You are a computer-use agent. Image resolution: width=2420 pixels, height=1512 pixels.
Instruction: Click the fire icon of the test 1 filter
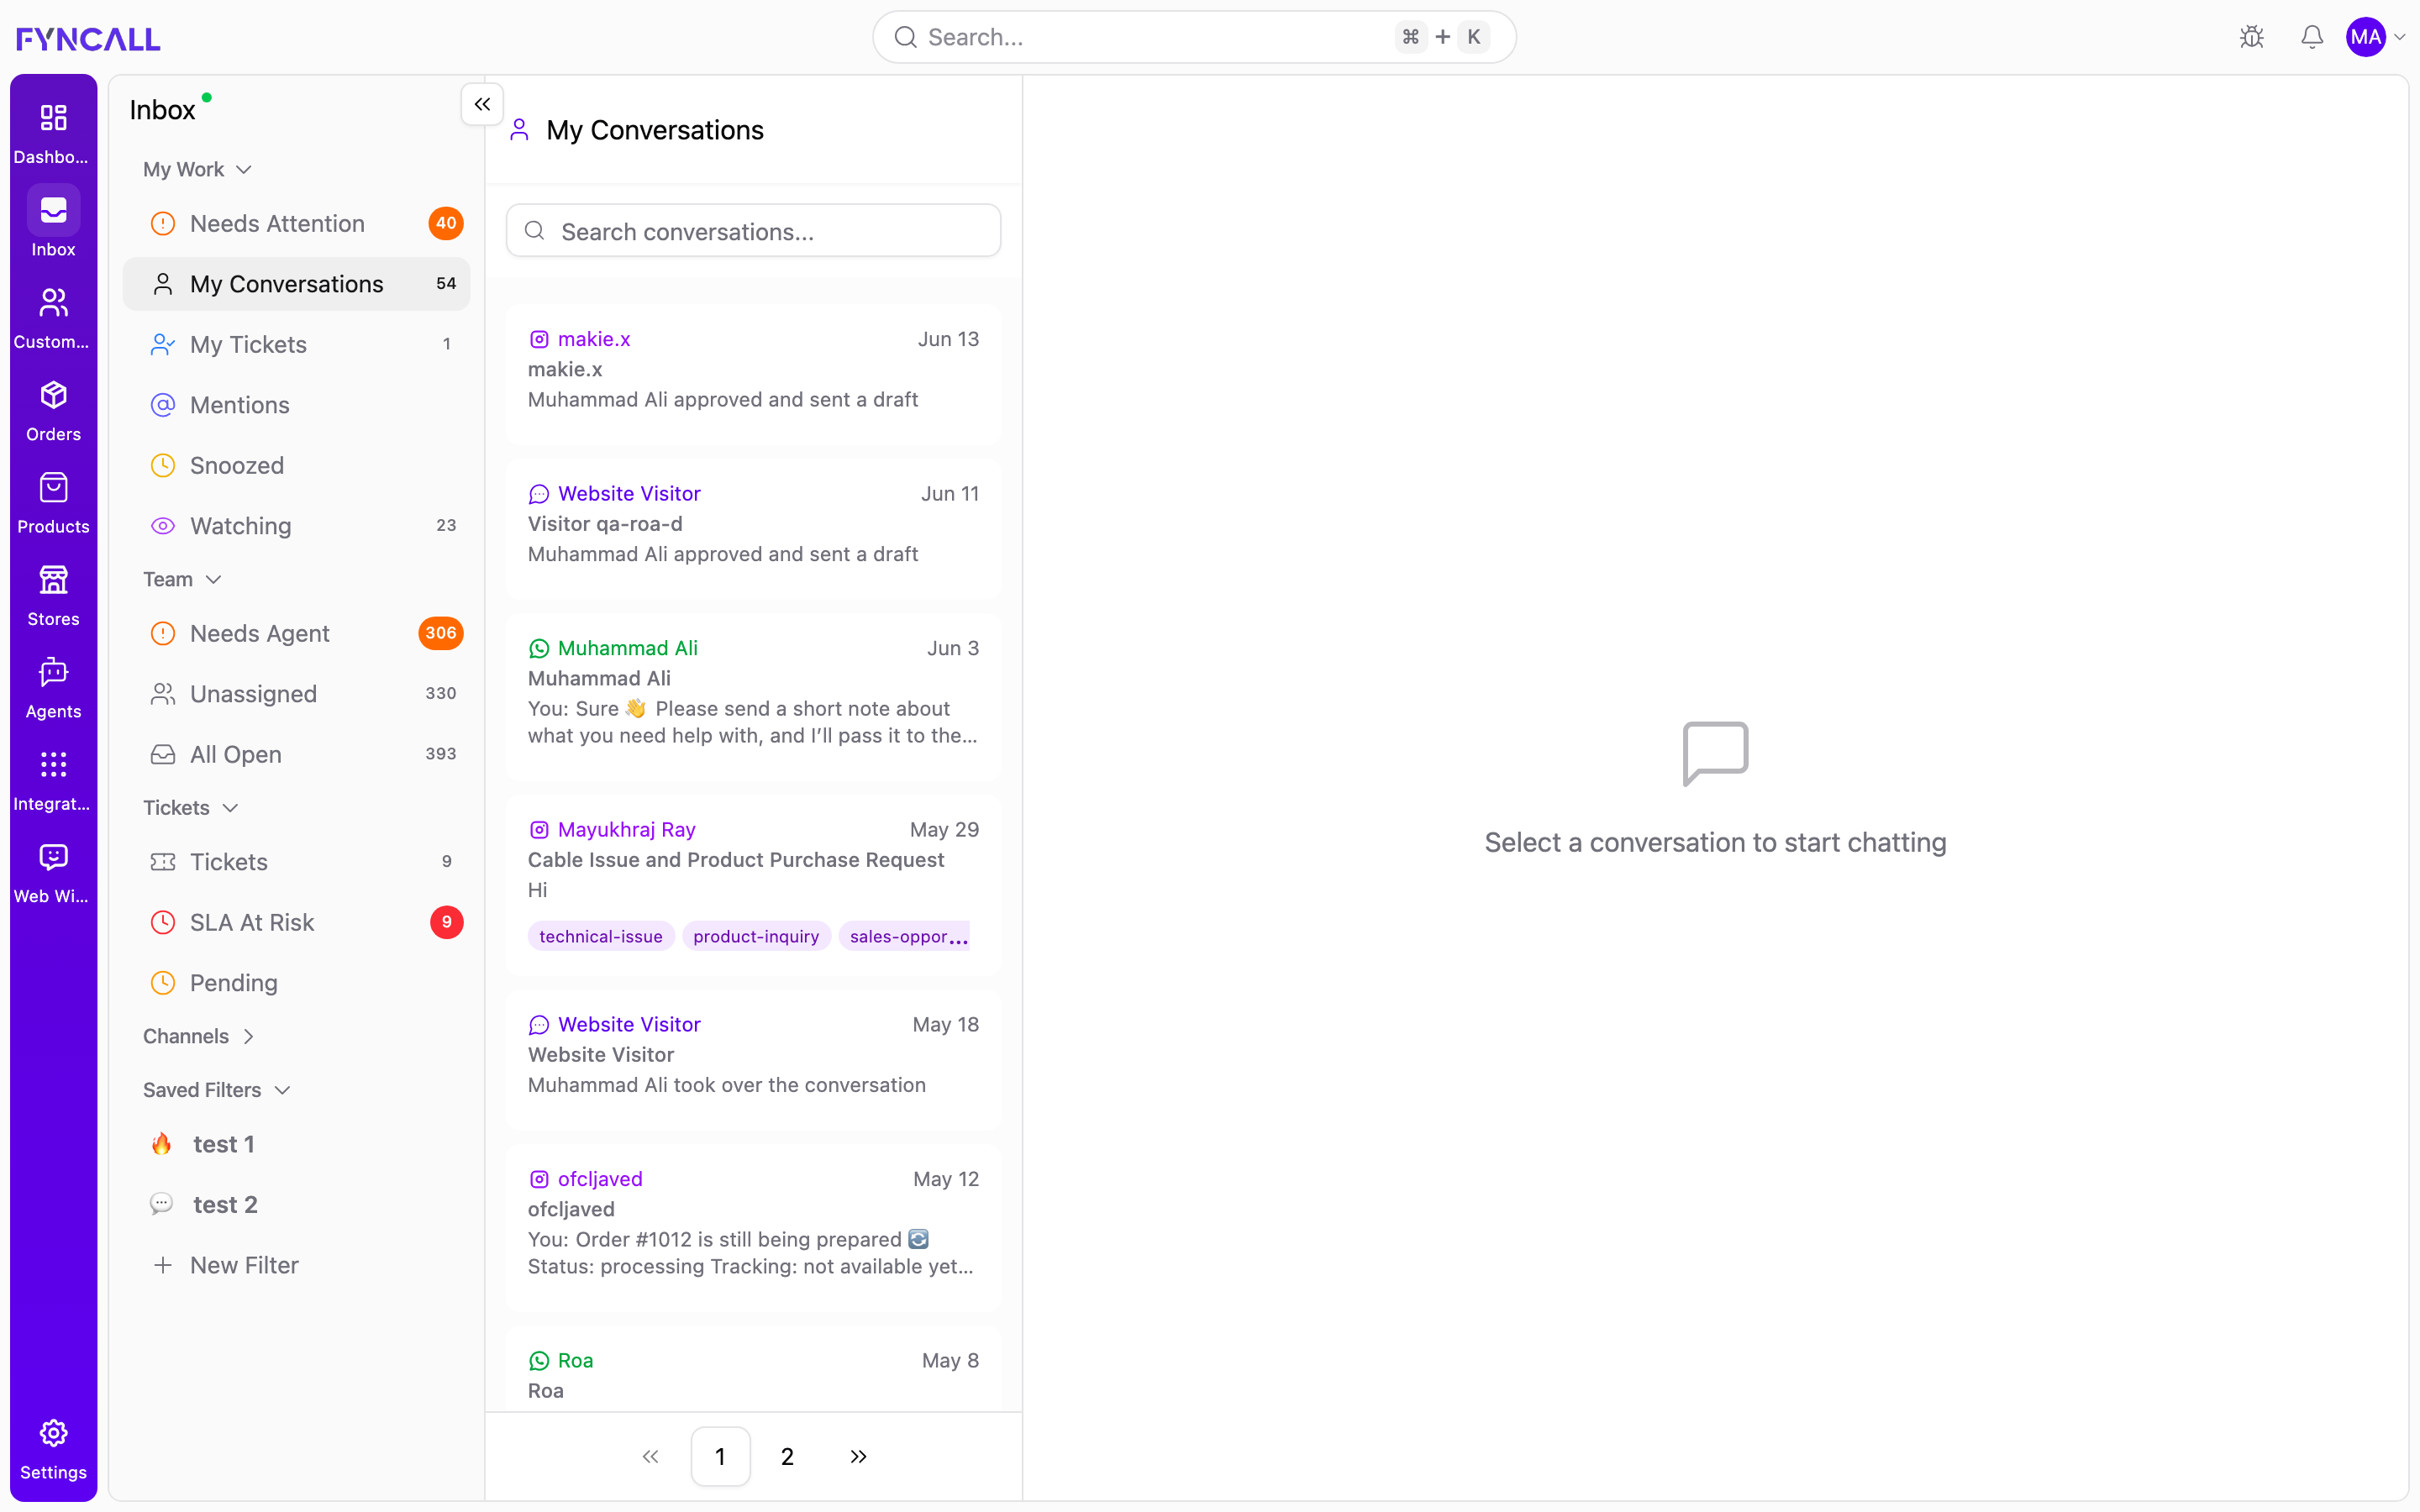tap(161, 1144)
